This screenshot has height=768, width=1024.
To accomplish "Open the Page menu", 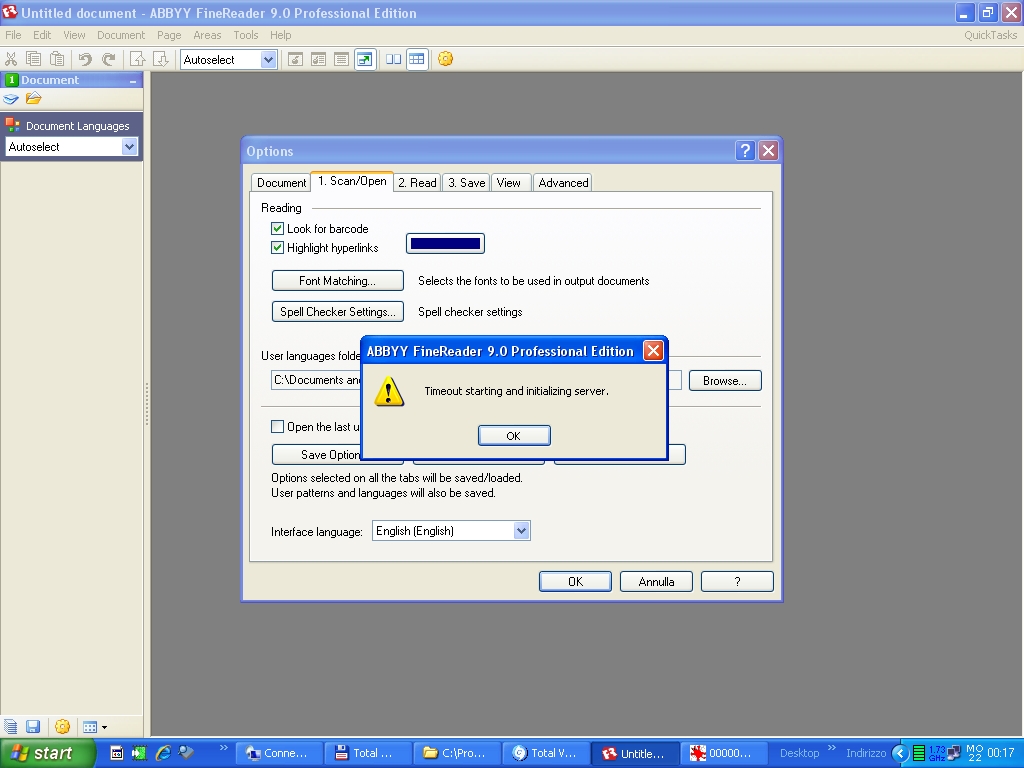I will pyautogui.click(x=169, y=35).
